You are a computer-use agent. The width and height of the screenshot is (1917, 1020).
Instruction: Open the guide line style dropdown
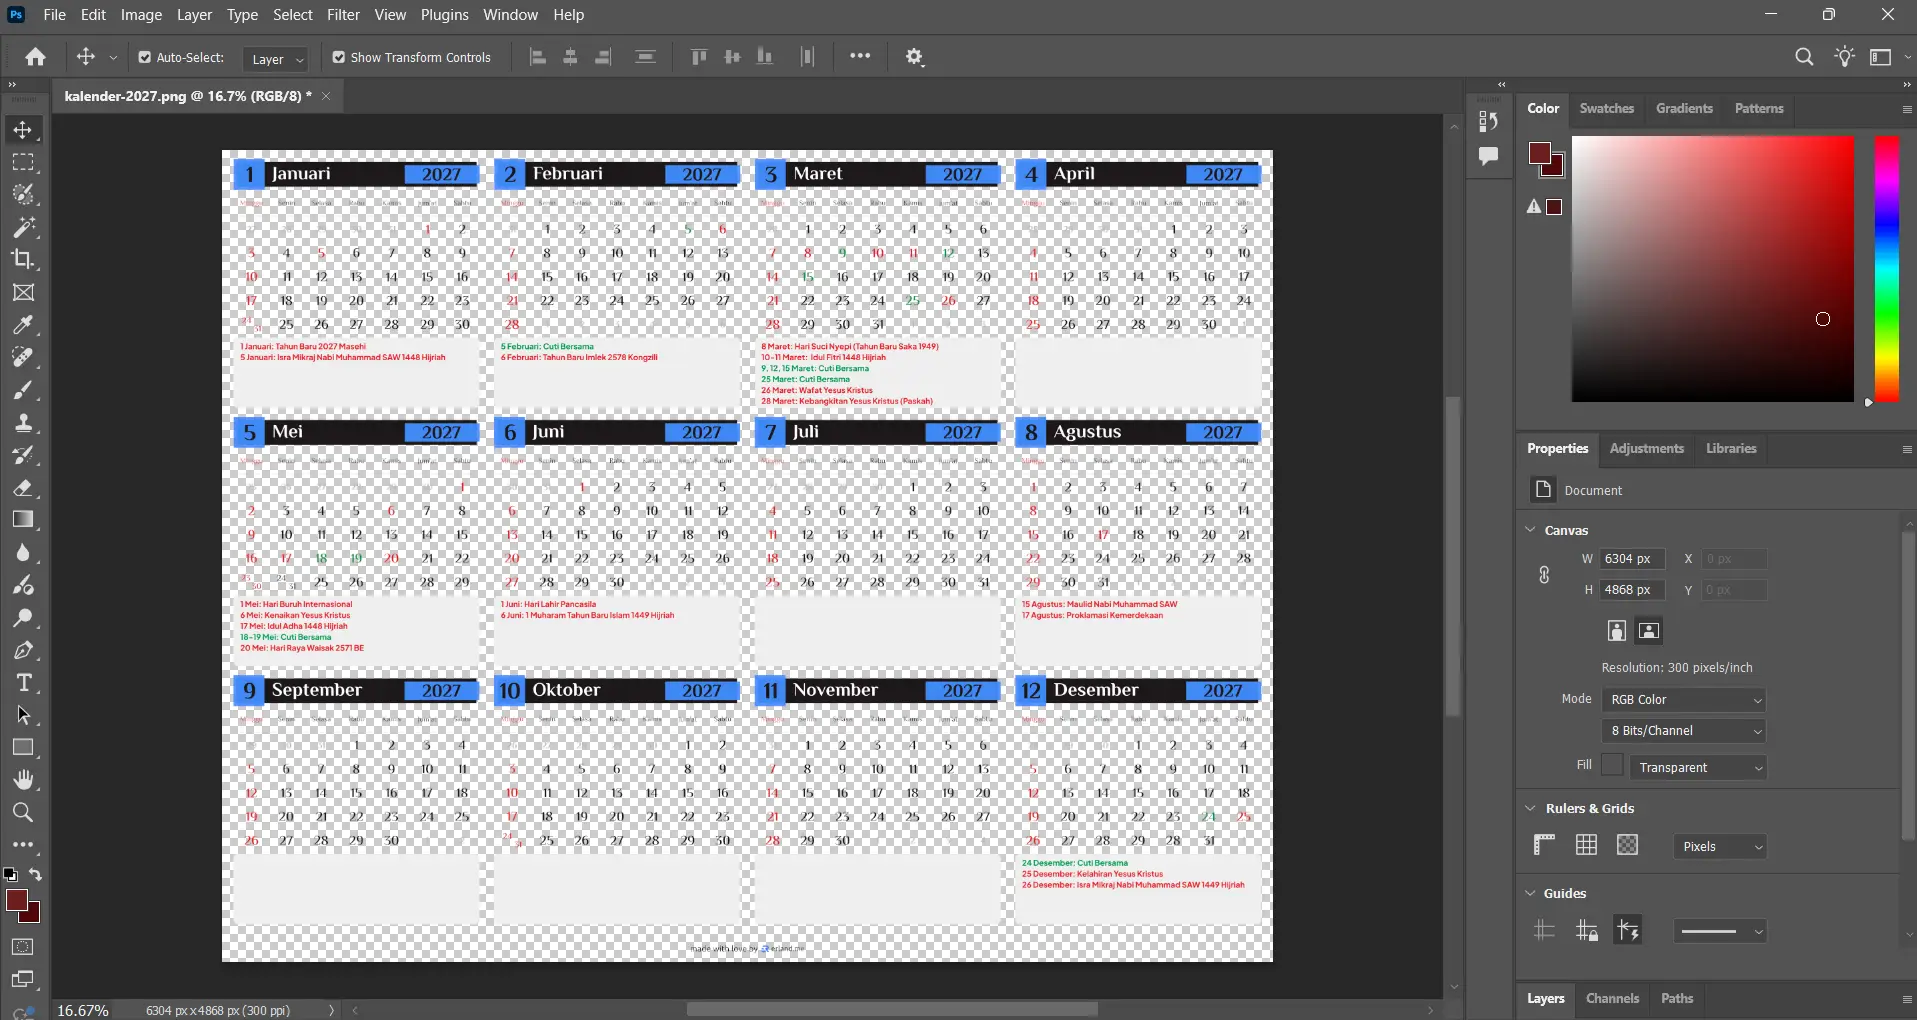click(1720, 932)
